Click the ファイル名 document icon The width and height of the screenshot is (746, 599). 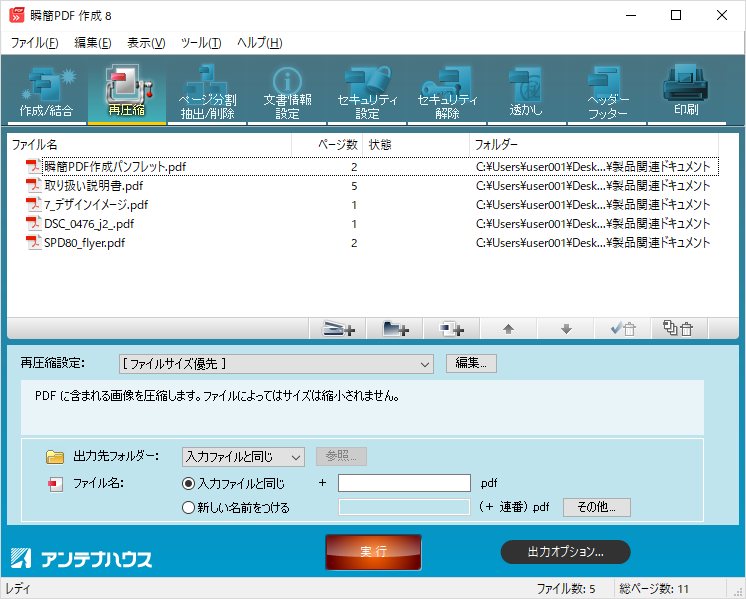pyautogui.click(x=56, y=484)
